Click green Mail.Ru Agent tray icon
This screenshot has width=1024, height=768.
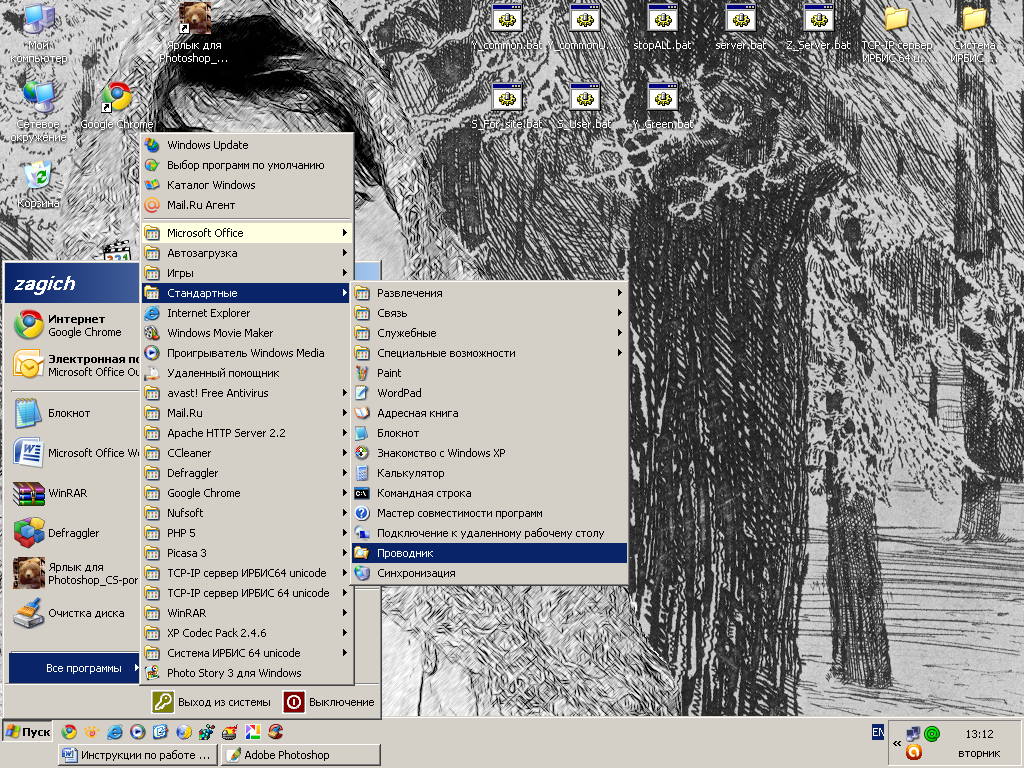tap(932, 734)
